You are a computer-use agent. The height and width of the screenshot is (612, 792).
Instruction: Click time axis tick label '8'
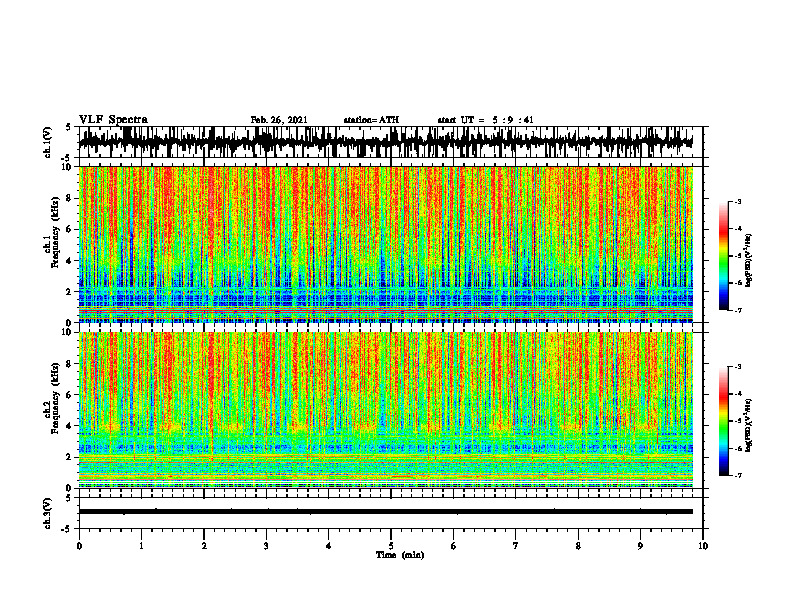click(x=578, y=546)
